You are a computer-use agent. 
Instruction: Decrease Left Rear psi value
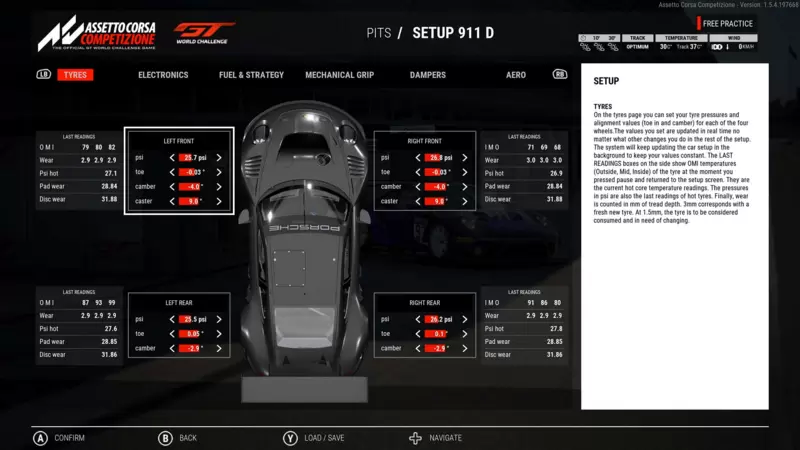[x=172, y=319]
